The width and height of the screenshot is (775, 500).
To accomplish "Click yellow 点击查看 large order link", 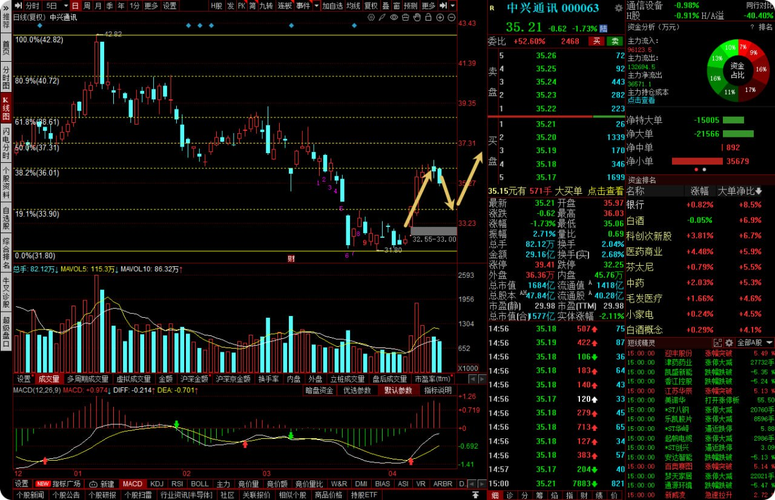I will pyautogui.click(x=605, y=191).
